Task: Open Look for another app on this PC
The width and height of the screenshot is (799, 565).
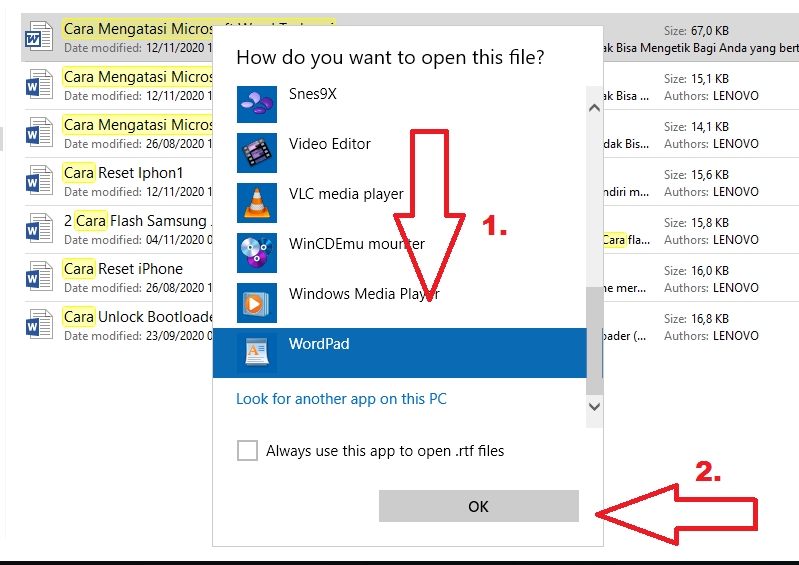Action: [341, 399]
